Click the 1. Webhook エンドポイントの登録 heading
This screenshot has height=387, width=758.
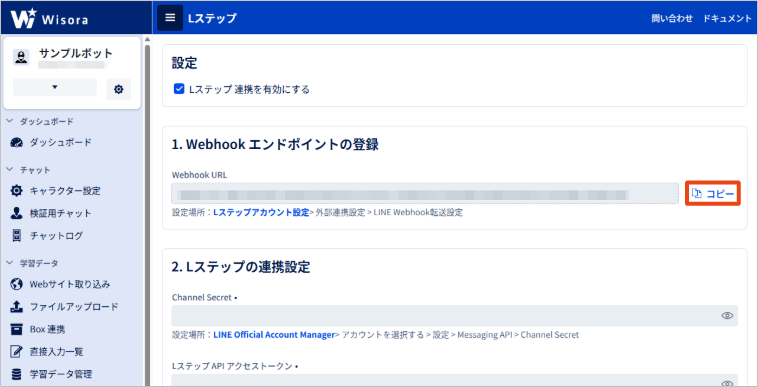pyautogui.click(x=275, y=144)
